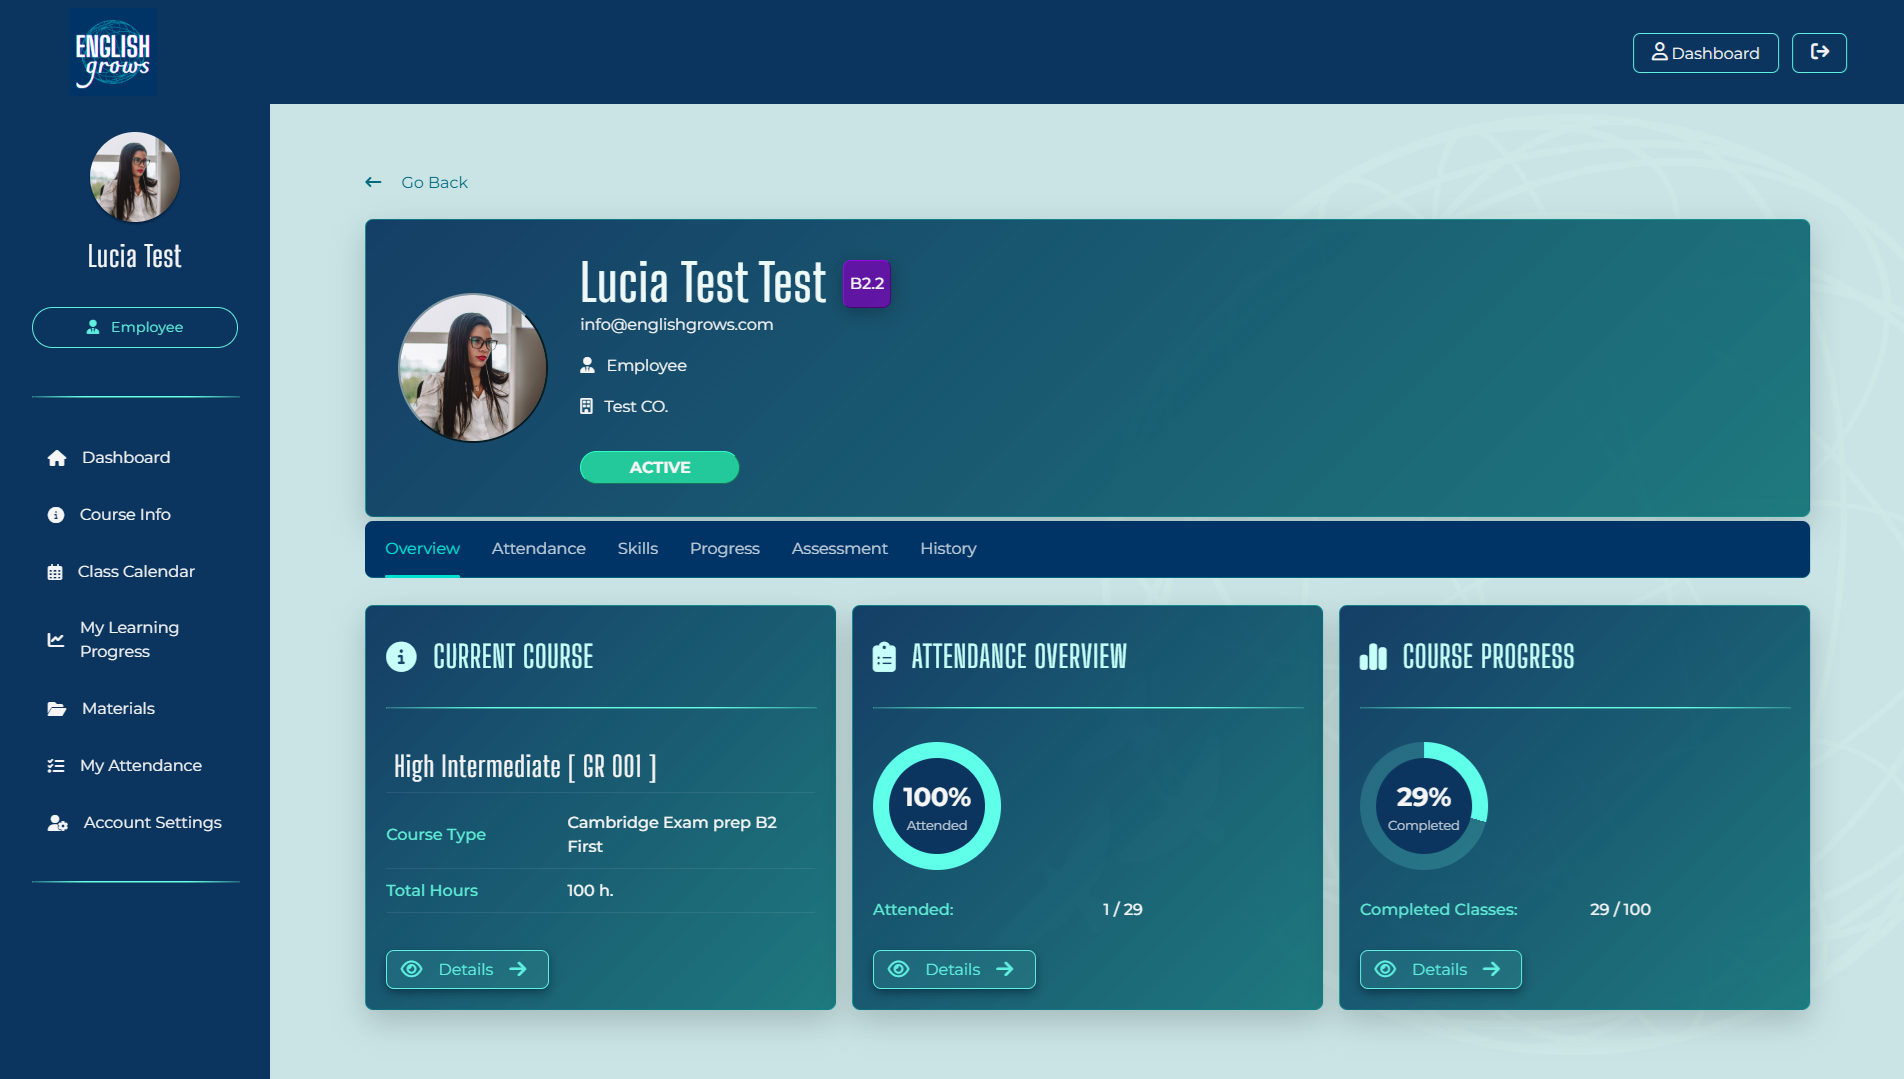Image resolution: width=1904 pixels, height=1079 pixels.
Task: Click the checklist icon beside My Attendance
Action: point(56,766)
